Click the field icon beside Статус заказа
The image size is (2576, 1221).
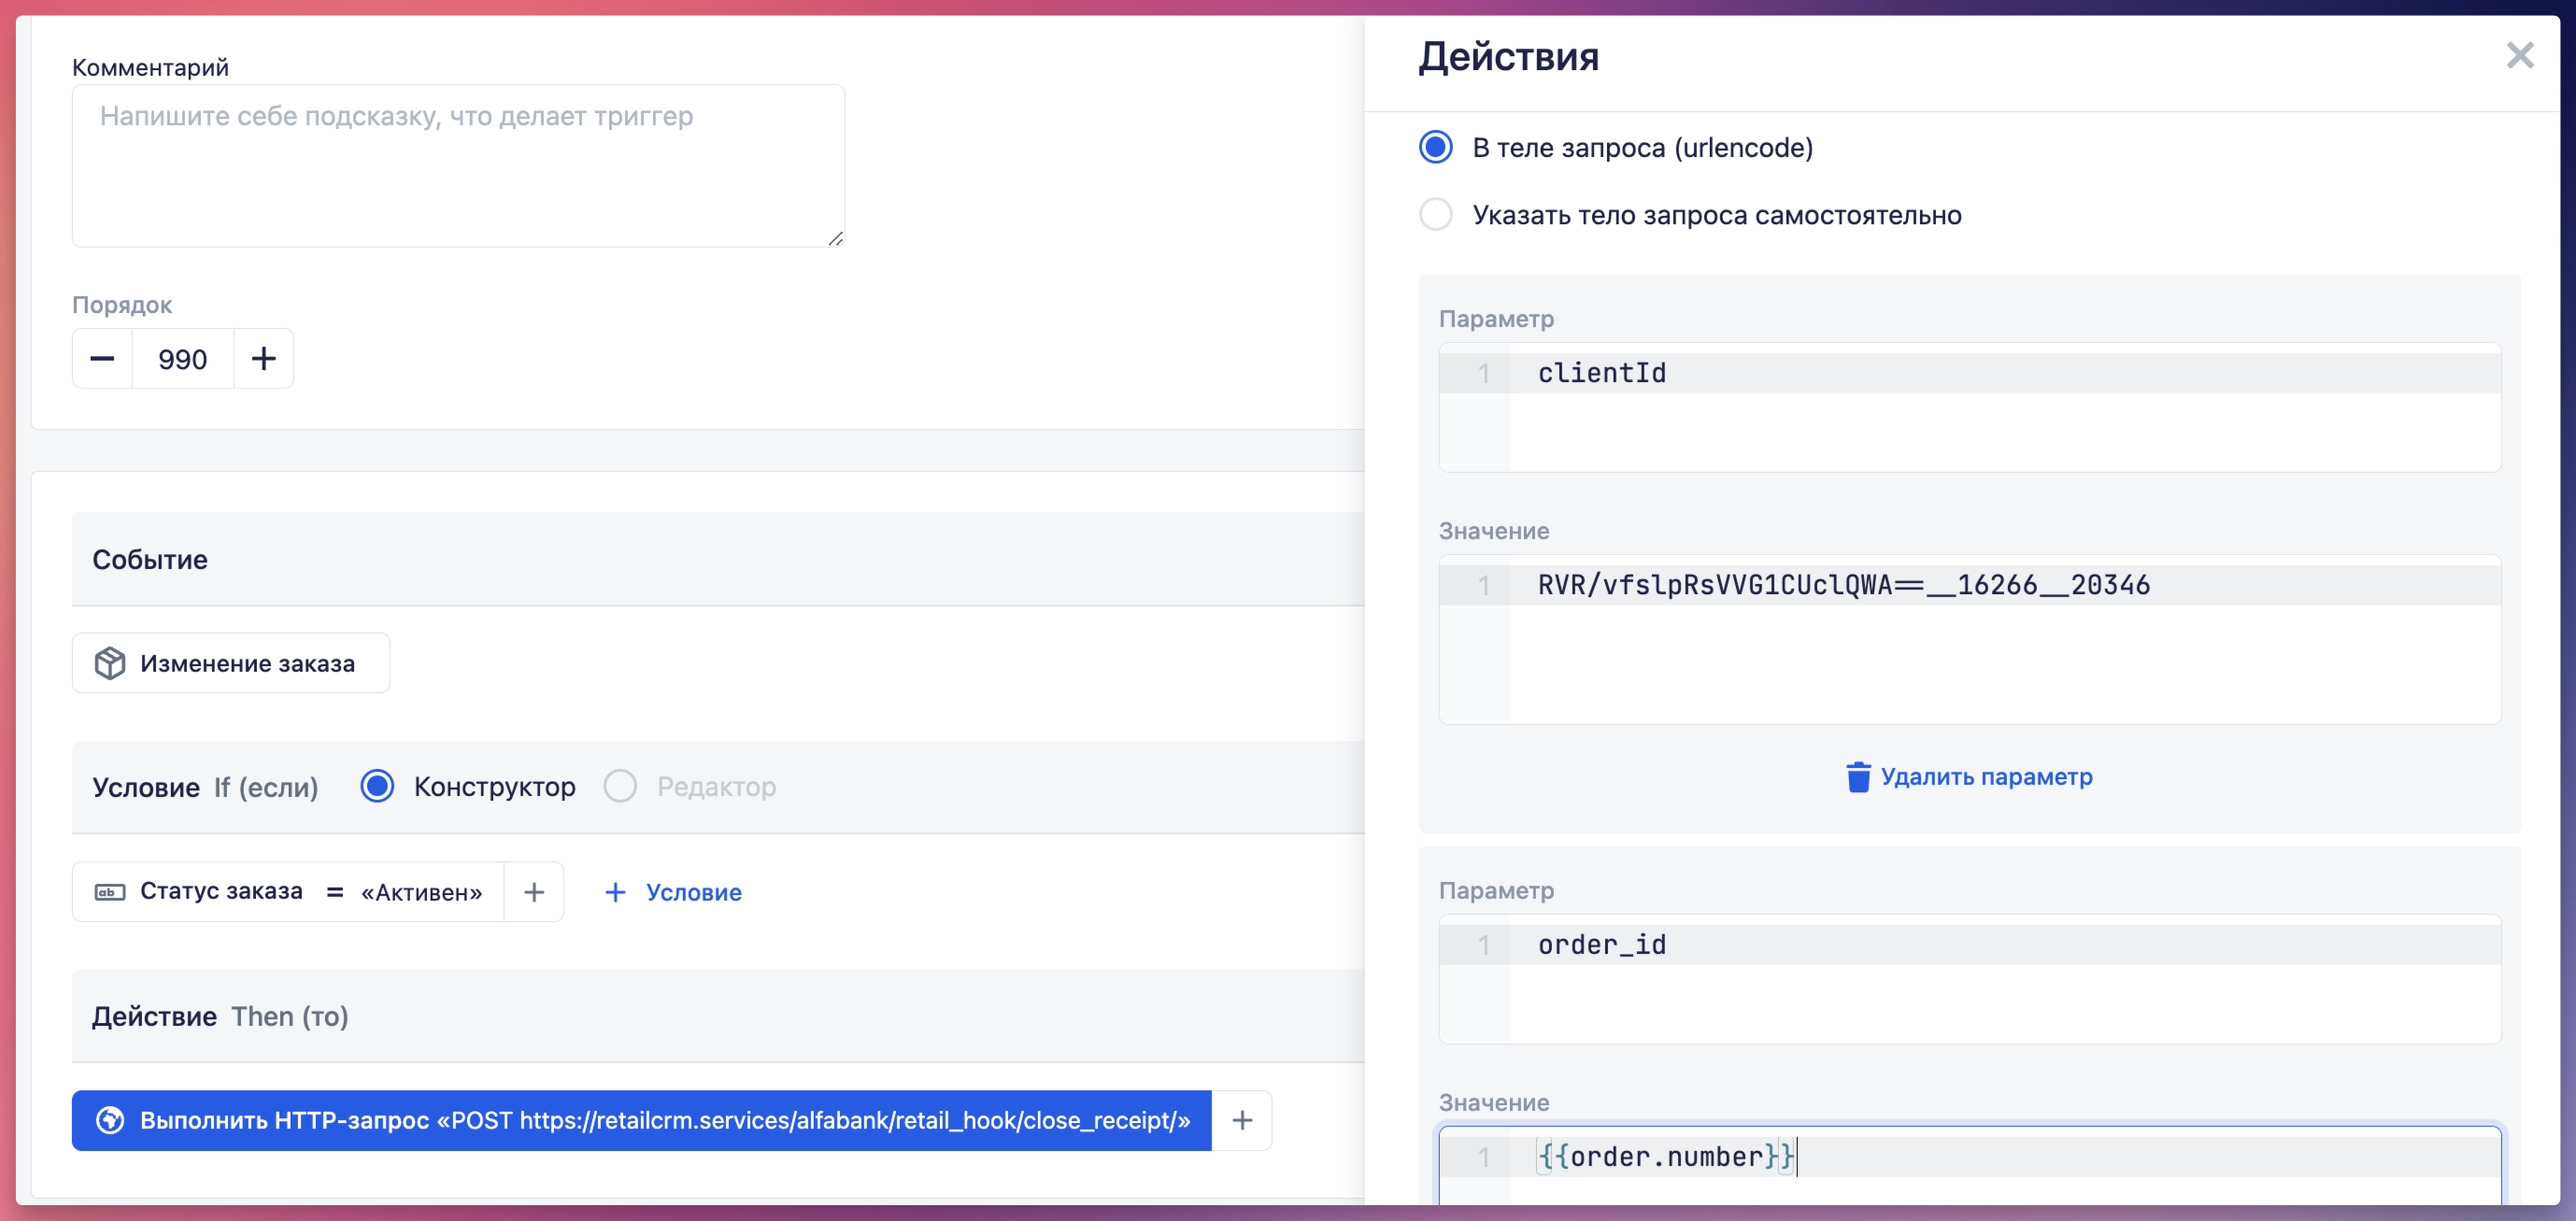[x=110, y=892]
